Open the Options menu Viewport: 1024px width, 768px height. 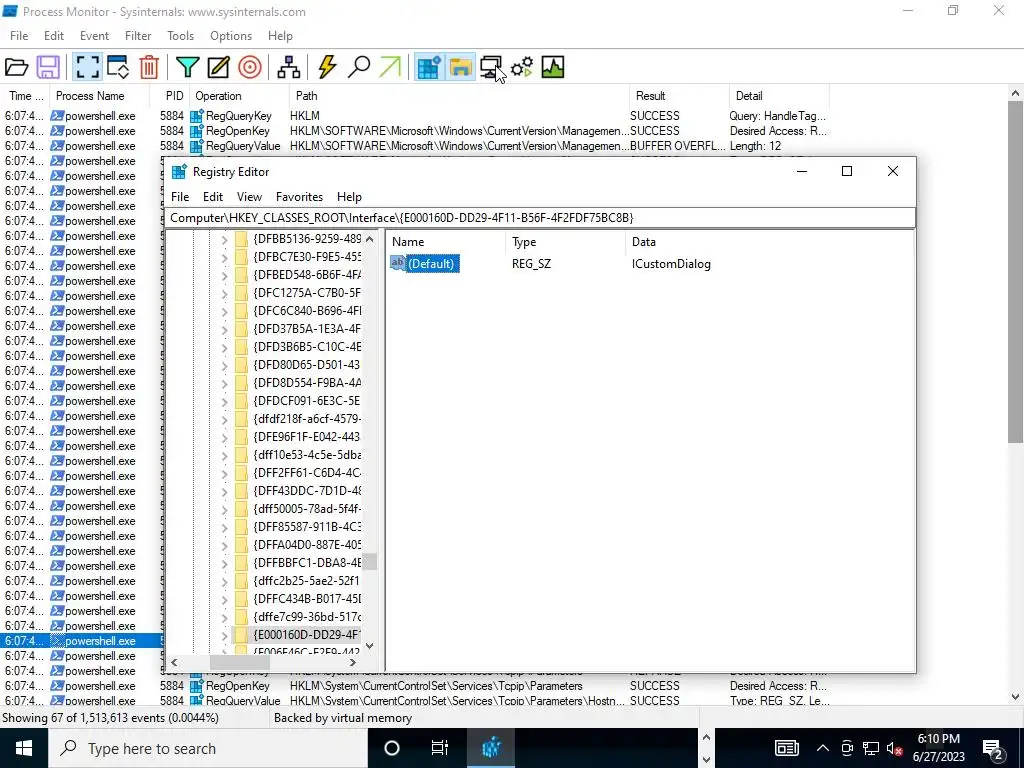231,36
